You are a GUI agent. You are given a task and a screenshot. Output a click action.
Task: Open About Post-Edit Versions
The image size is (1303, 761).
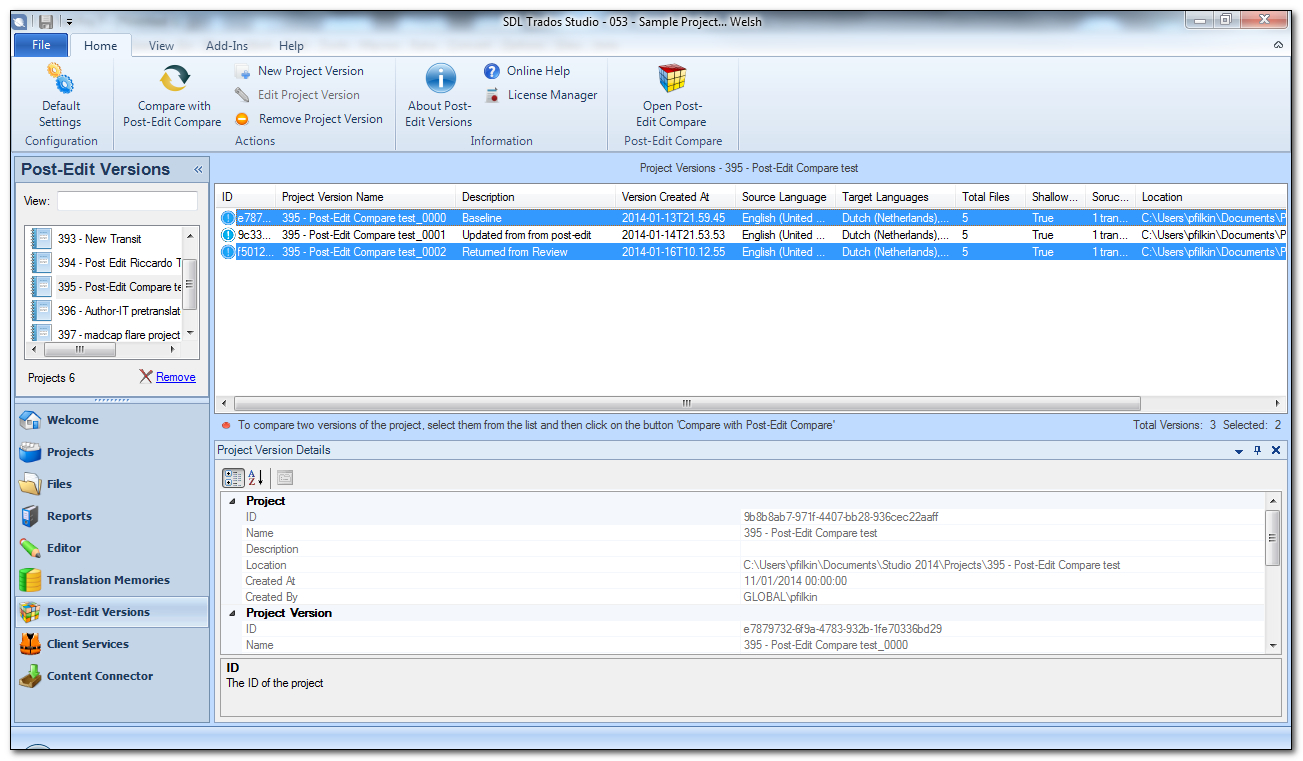coord(439,96)
